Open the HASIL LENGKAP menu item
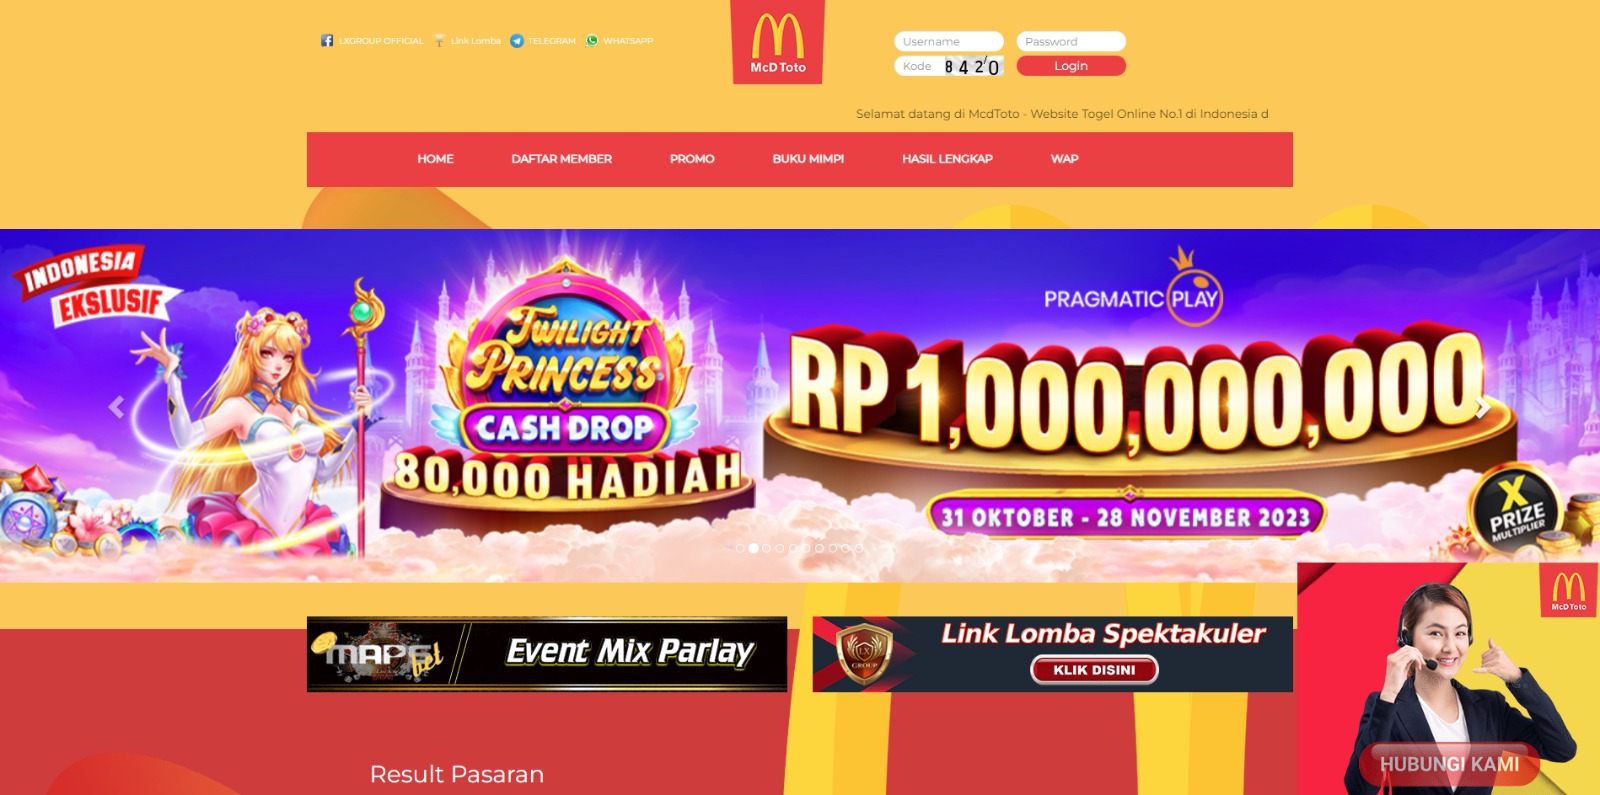The image size is (1600, 795). pyautogui.click(x=947, y=159)
